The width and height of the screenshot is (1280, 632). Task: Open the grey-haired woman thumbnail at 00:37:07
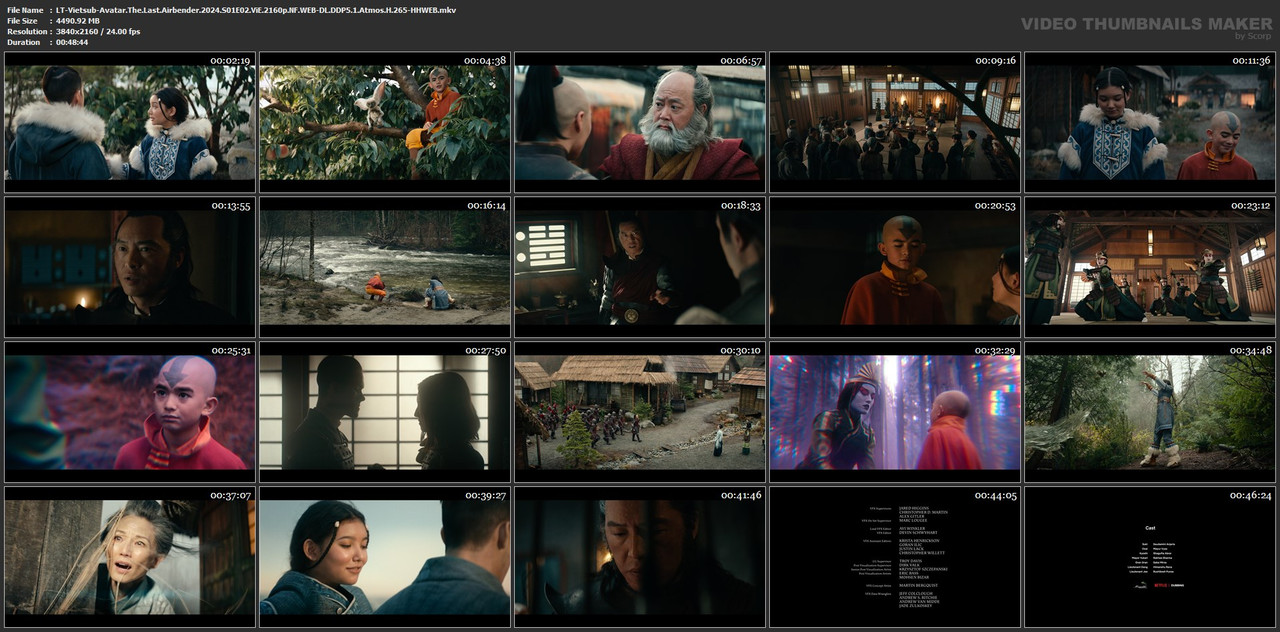(x=130, y=557)
